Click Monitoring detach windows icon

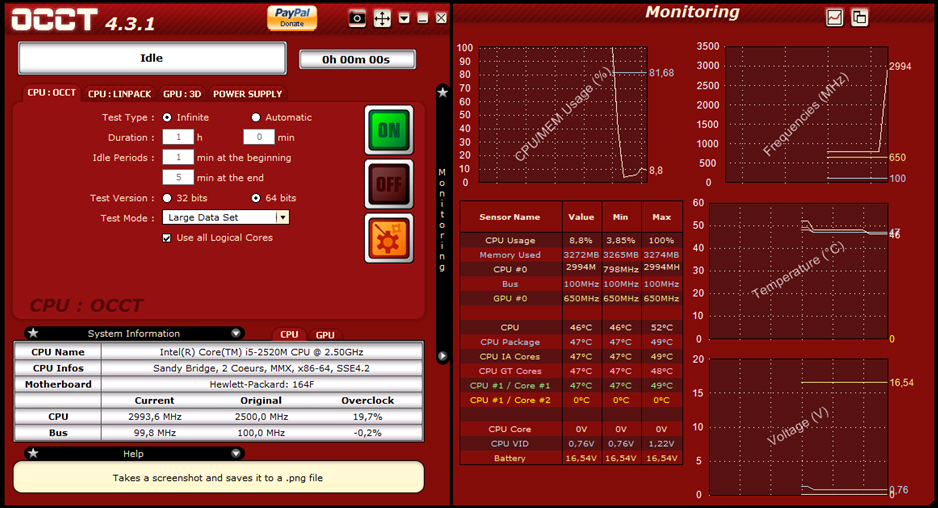coord(860,18)
